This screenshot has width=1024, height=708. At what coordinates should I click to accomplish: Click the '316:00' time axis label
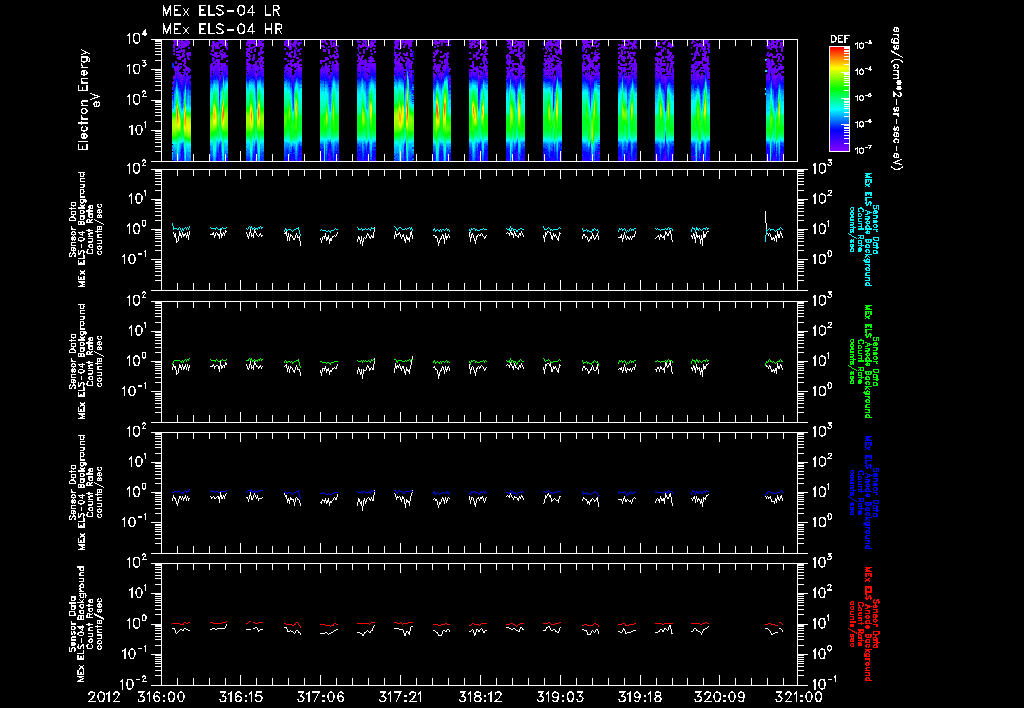(161, 697)
